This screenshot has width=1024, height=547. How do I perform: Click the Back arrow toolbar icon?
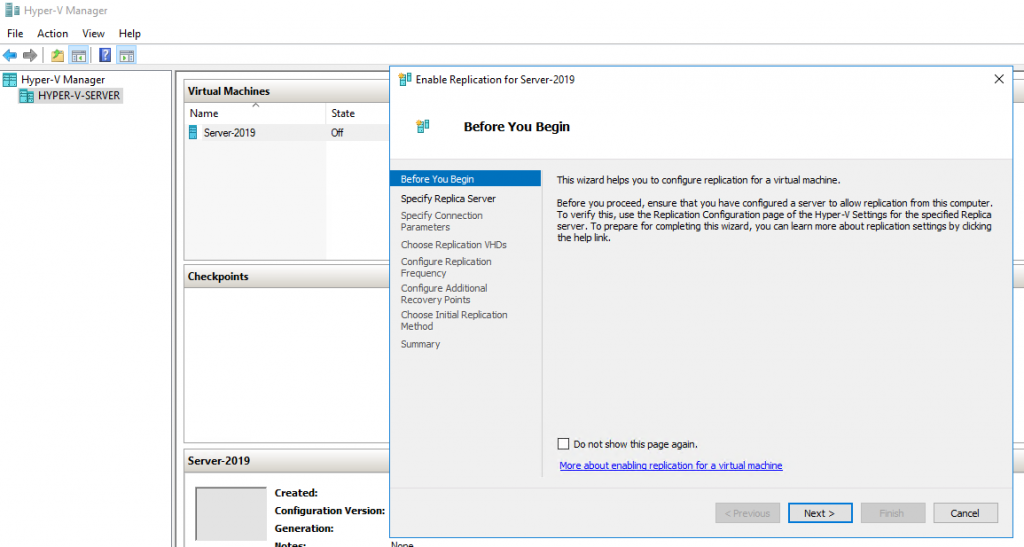(10, 55)
